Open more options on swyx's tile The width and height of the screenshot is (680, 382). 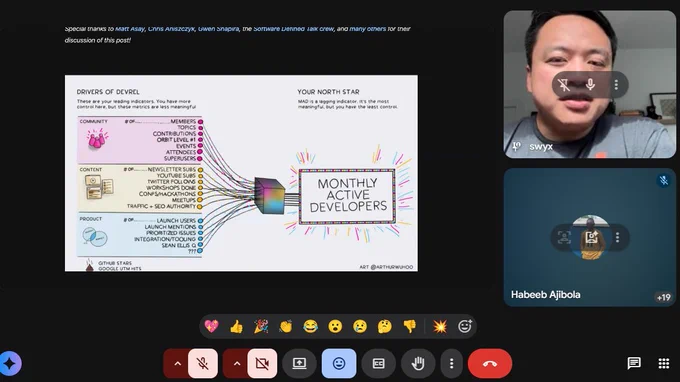tap(616, 85)
